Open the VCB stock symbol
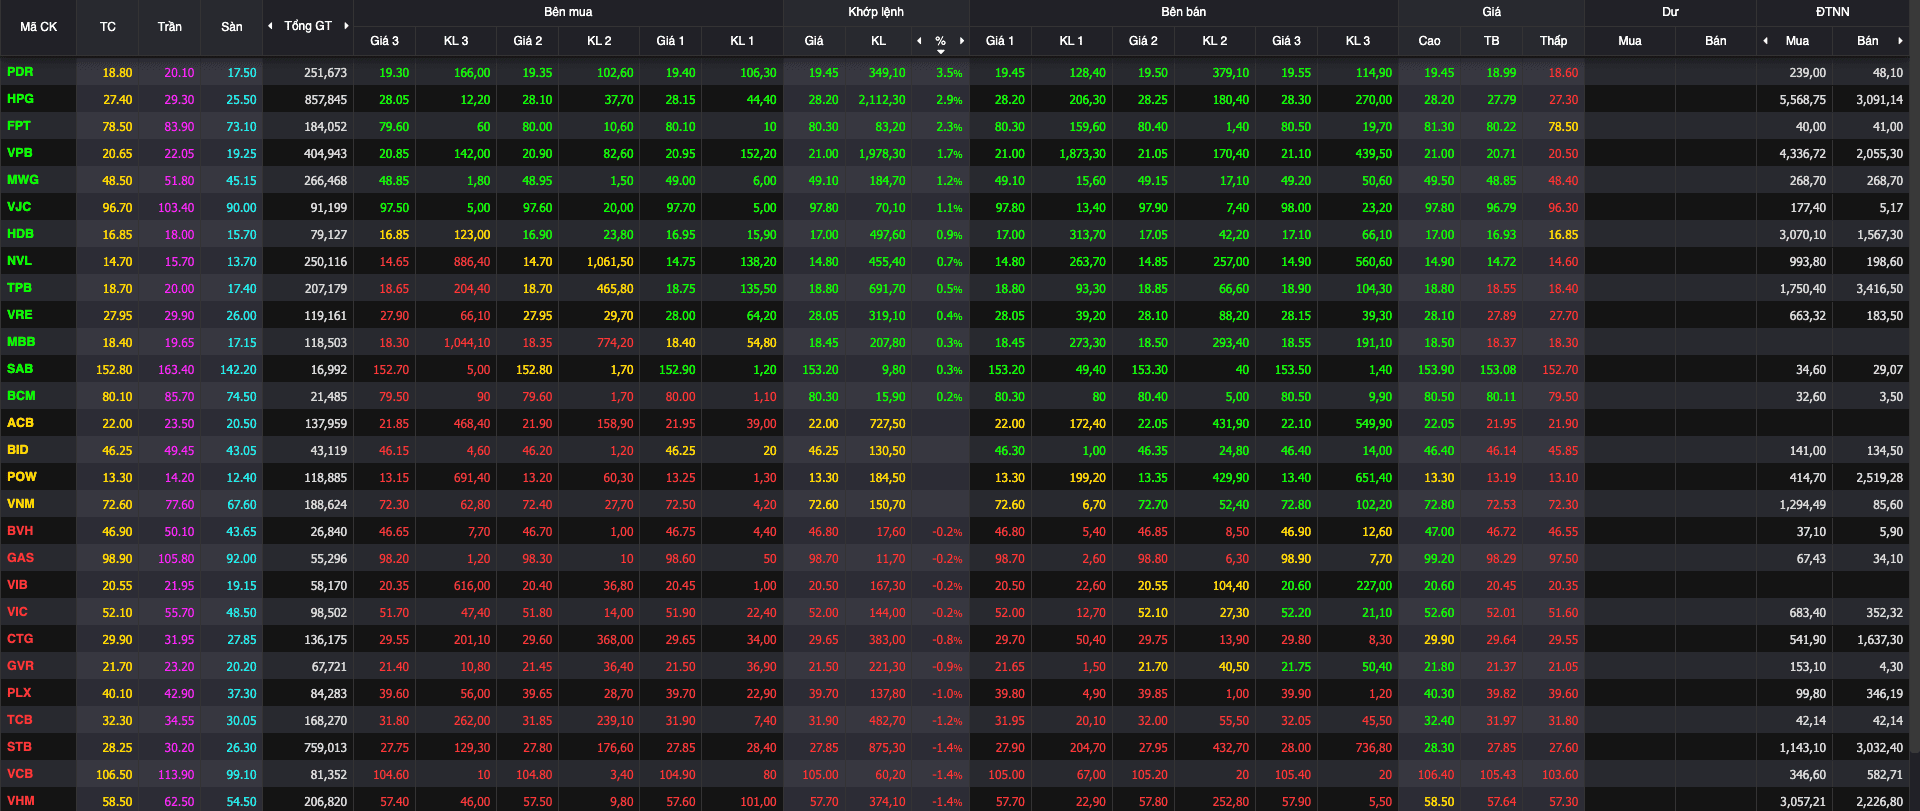 coord(20,774)
